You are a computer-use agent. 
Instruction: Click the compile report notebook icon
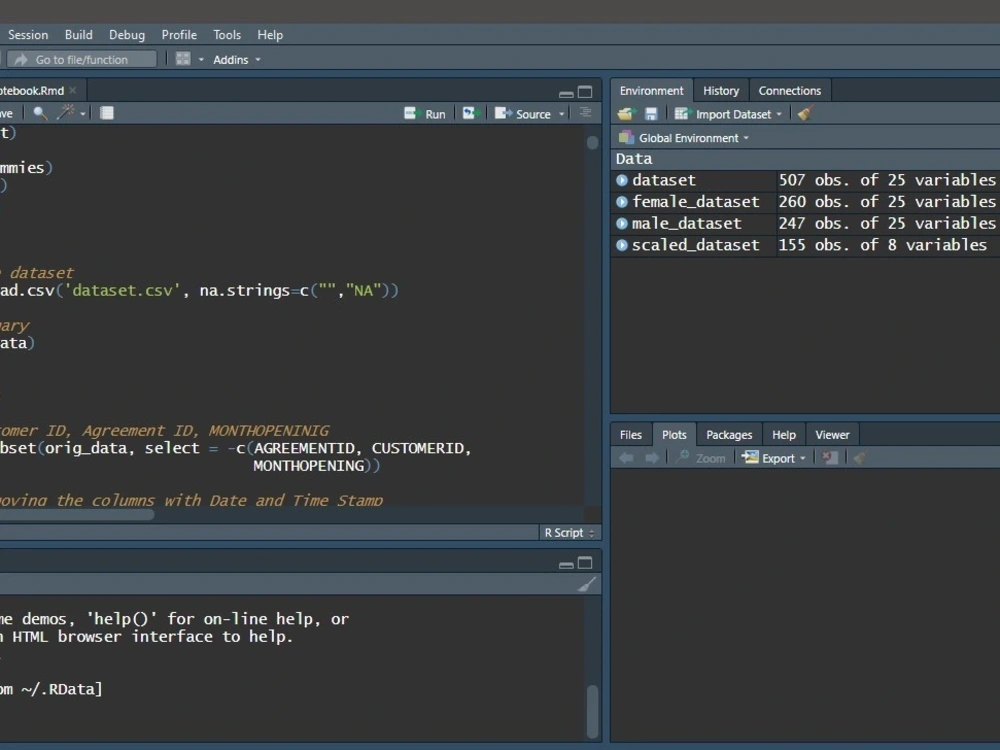[x=107, y=114]
